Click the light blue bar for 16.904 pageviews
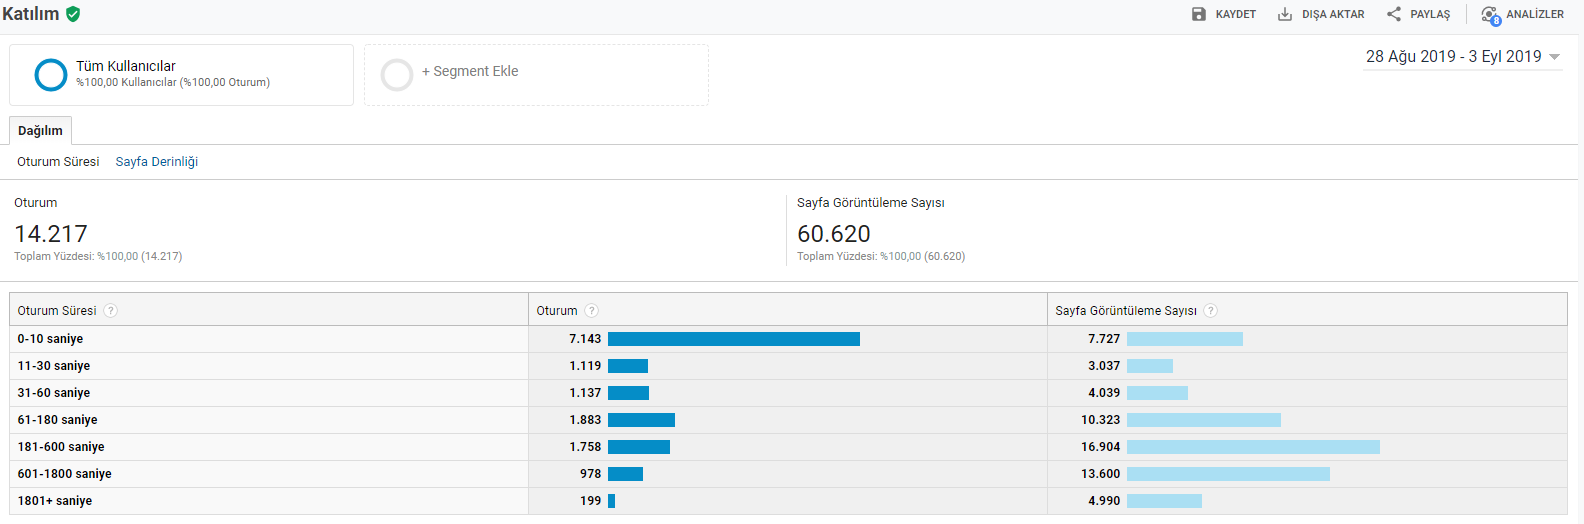Viewport: 1584px width, 524px height. [1253, 447]
